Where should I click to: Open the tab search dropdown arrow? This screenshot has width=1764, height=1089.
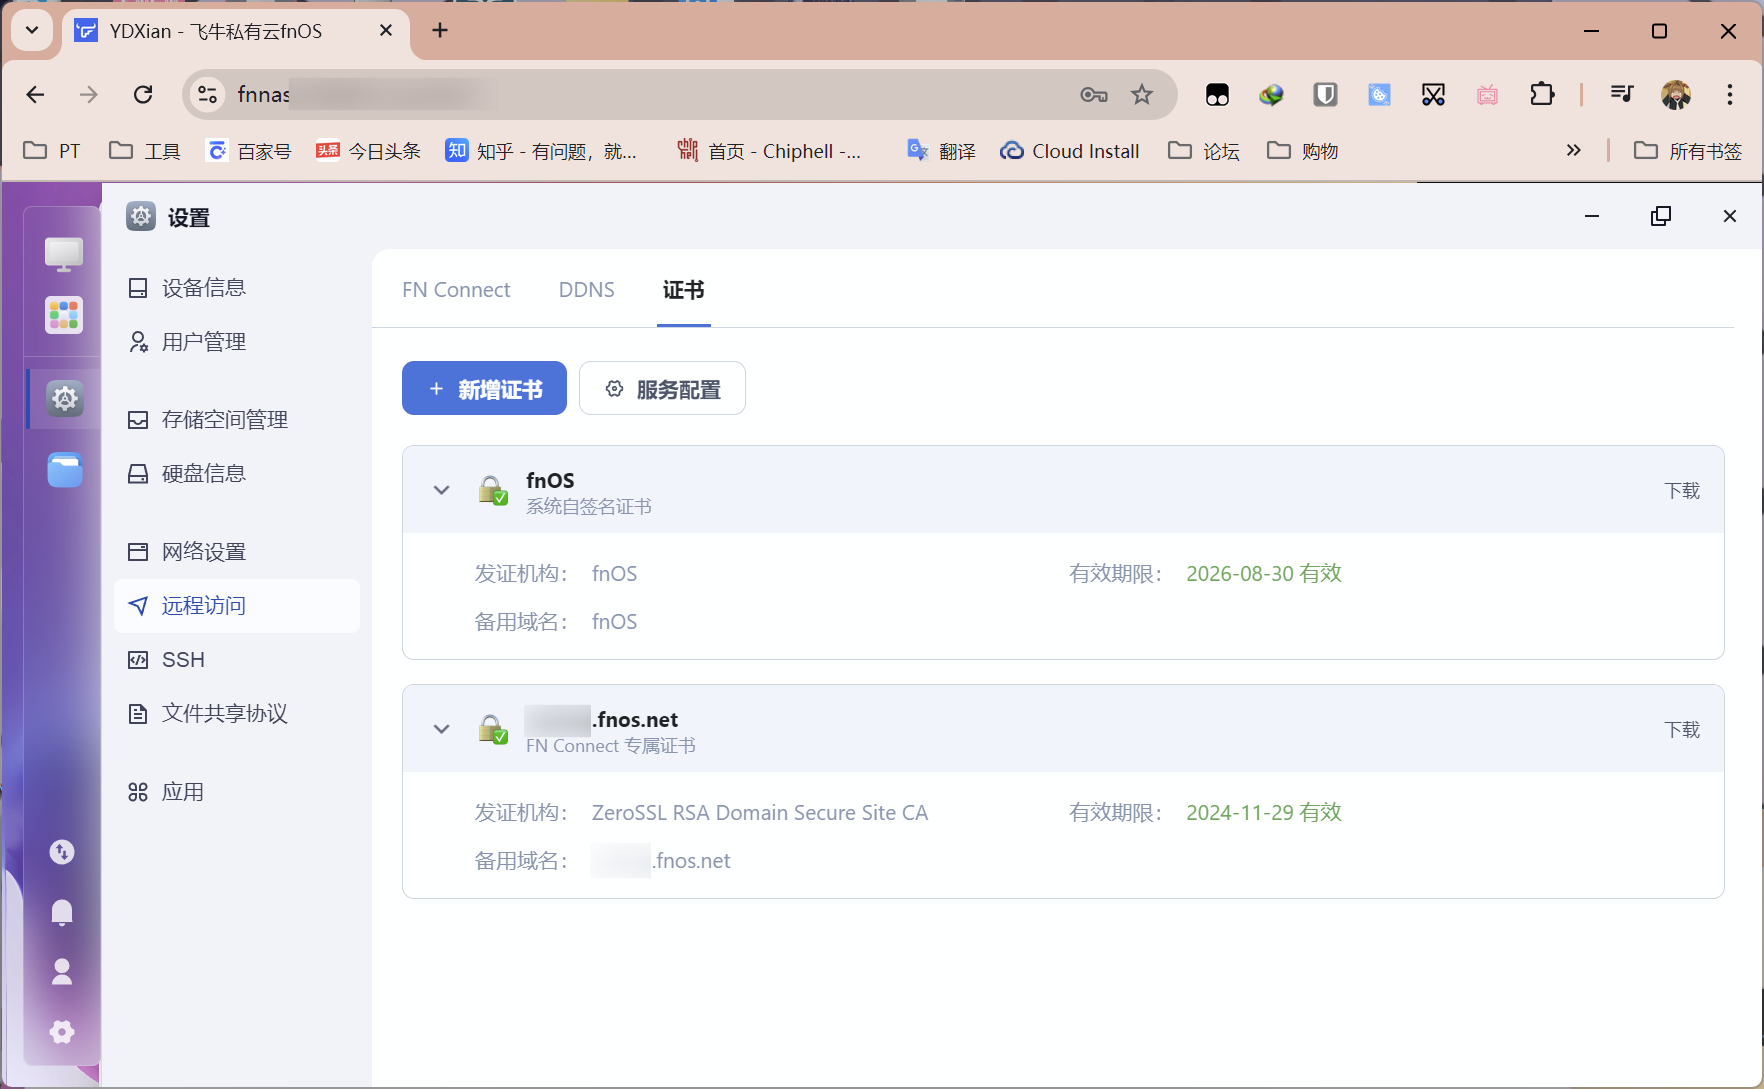point(32,30)
